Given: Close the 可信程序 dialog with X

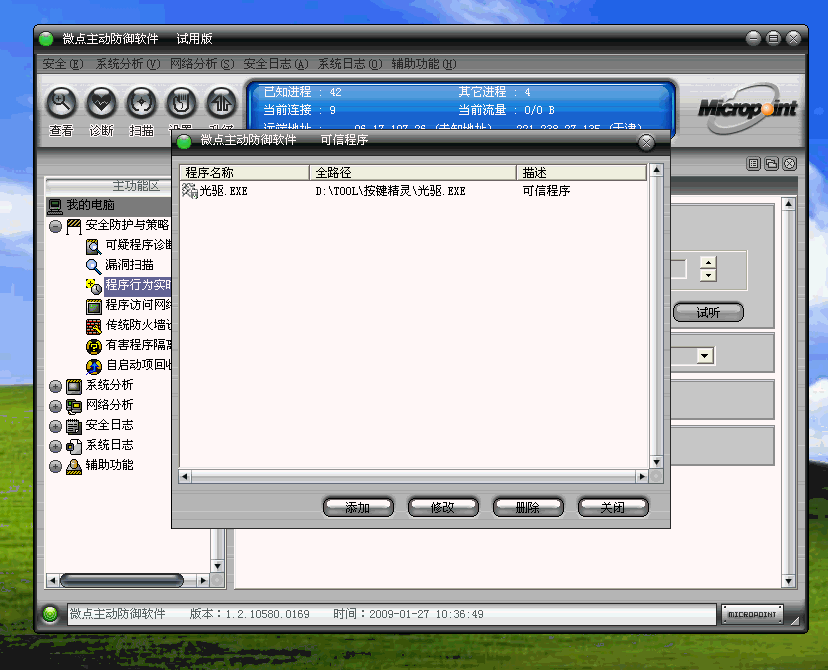Looking at the screenshot, I should point(646,142).
